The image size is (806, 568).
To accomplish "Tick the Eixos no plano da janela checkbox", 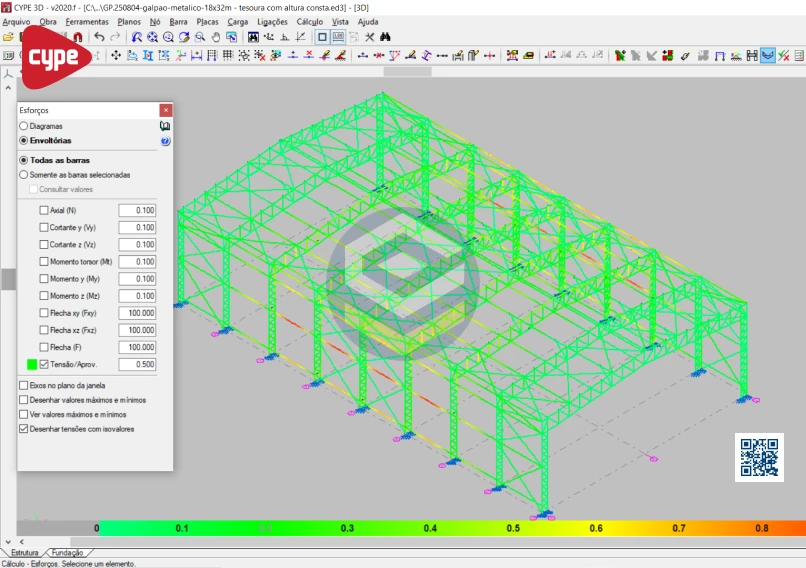I will 24,385.
